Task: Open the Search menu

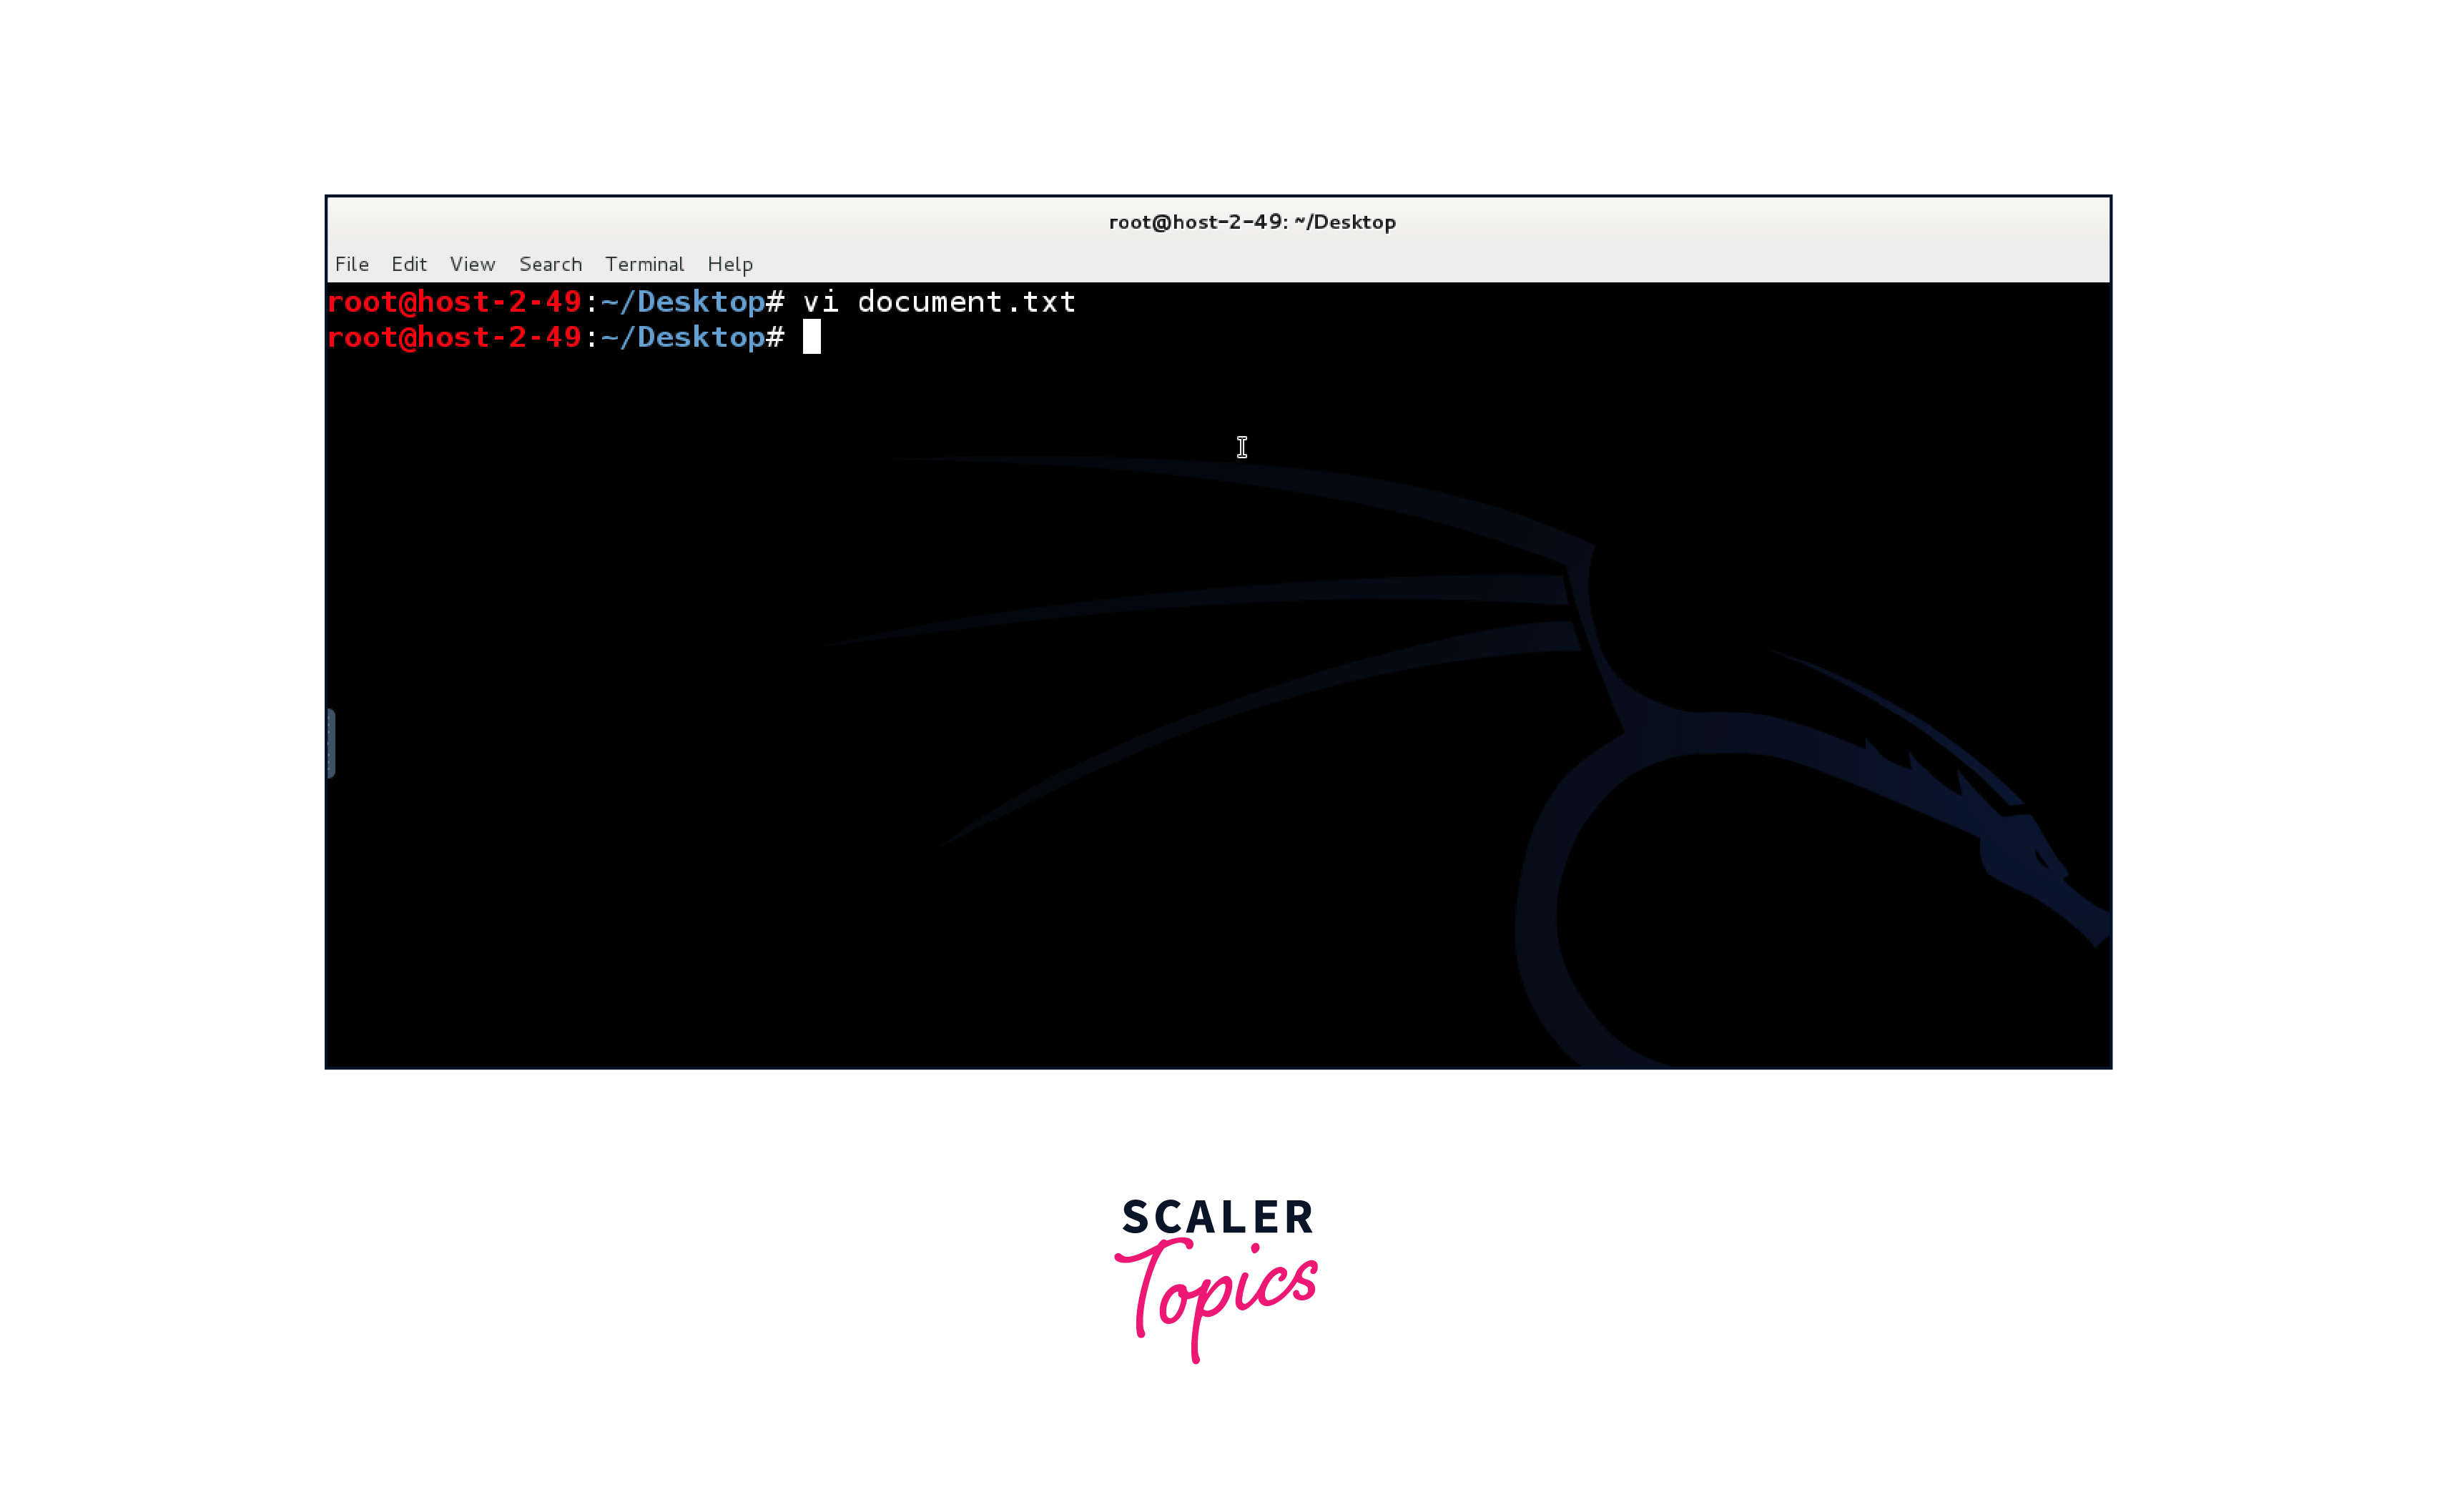Action: pyautogui.click(x=550, y=264)
